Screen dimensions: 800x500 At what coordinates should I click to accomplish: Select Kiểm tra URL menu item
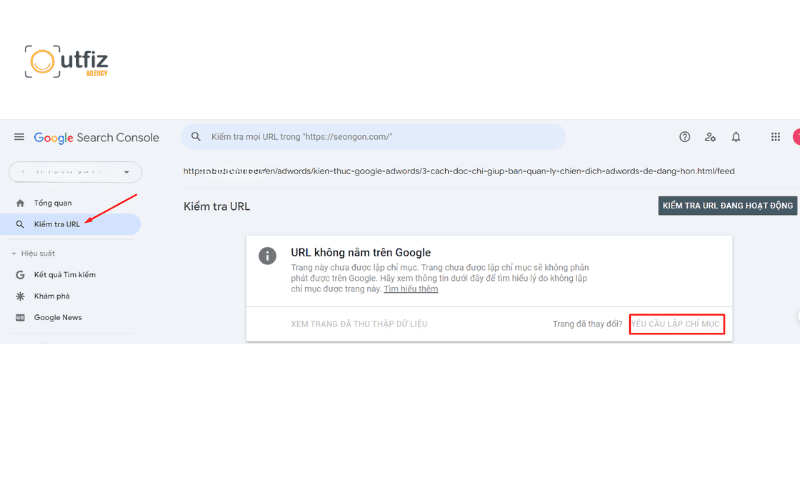(x=70, y=224)
